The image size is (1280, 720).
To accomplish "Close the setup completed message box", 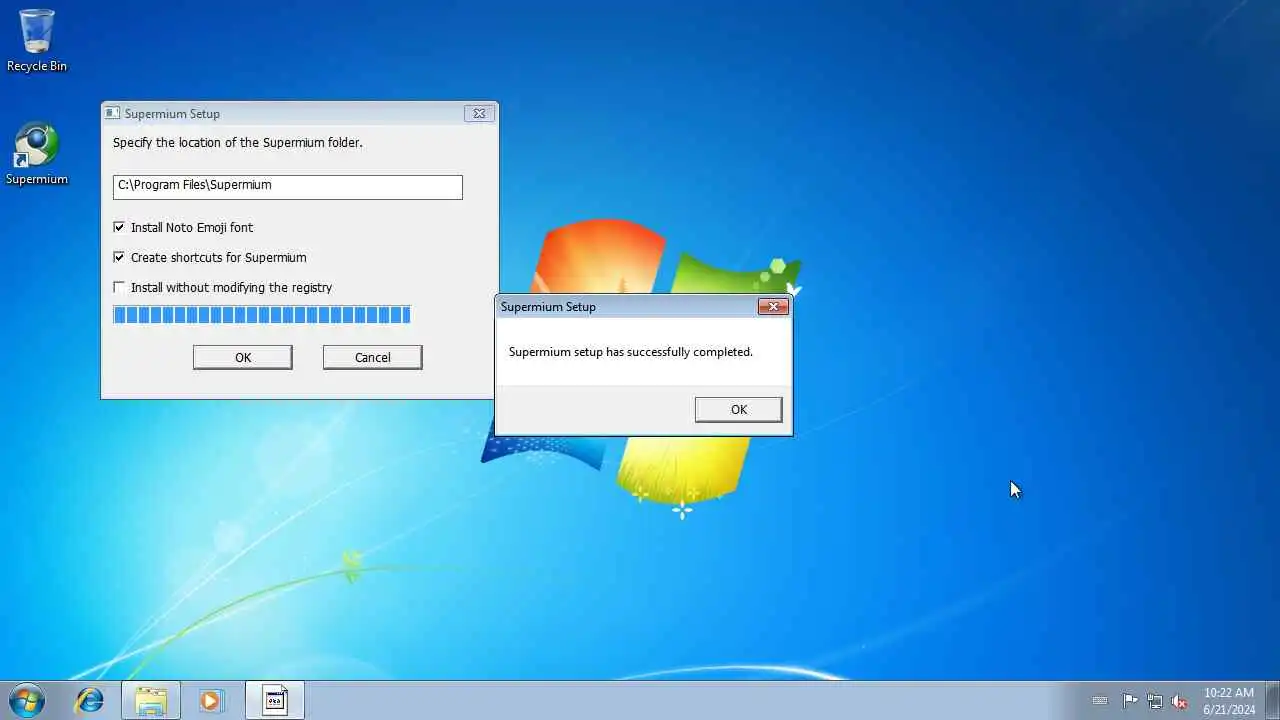I will point(773,307).
